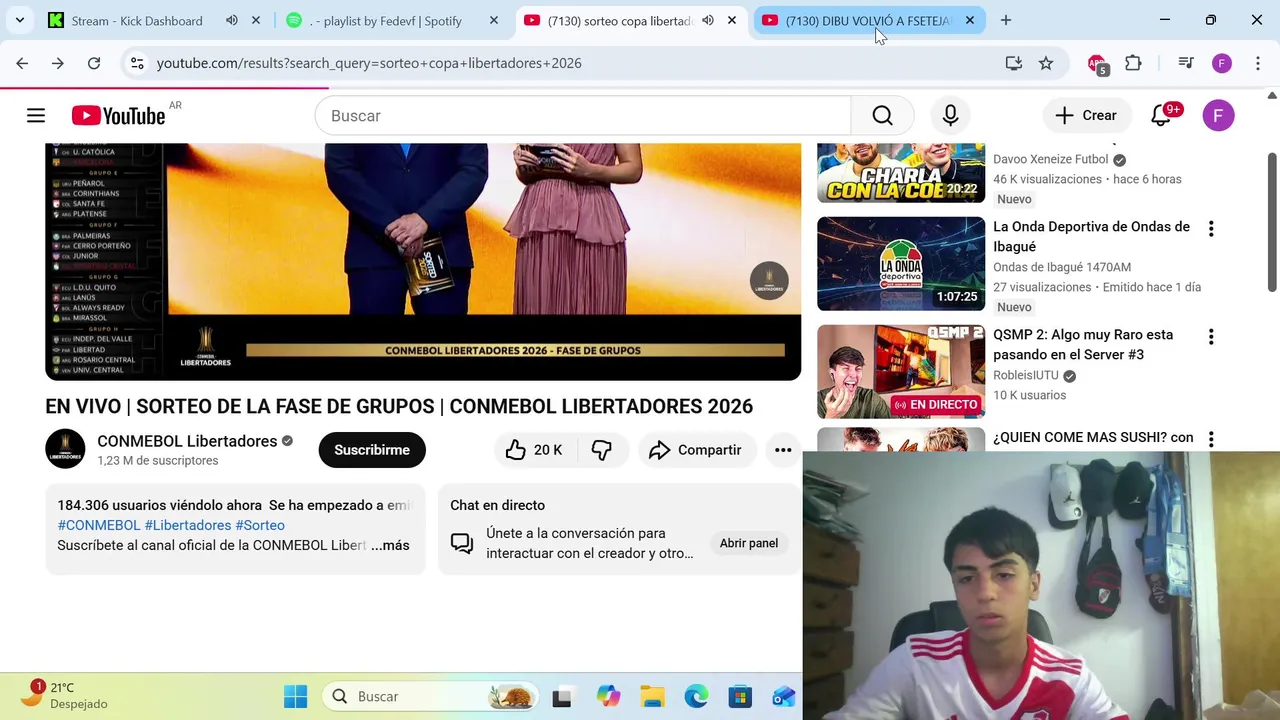Click the taskbar Buscar search box

pyautogui.click(x=430, y=697)
